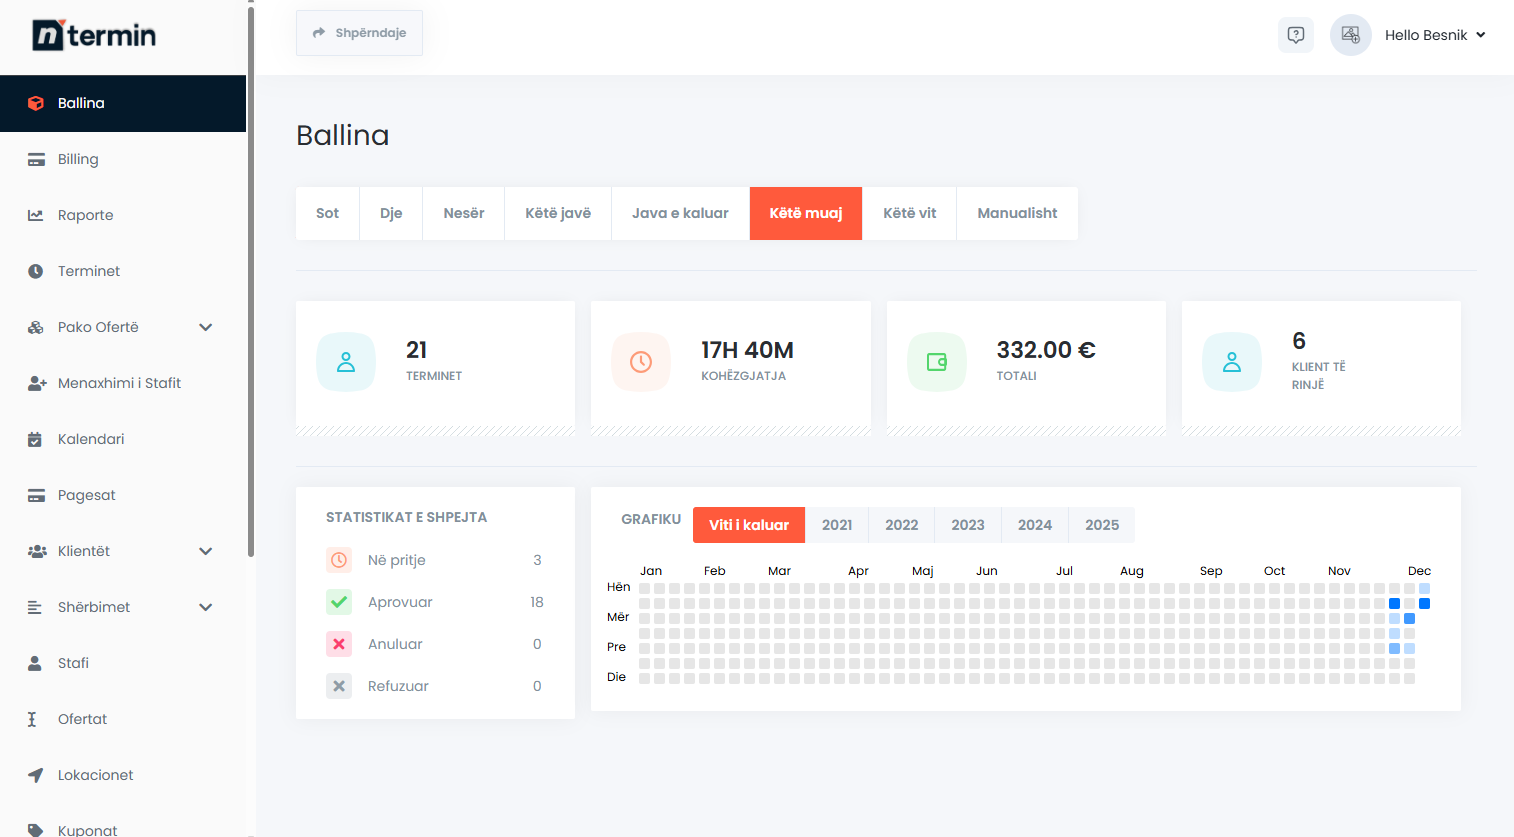Click the dark blue December heatmap cell
The height and width of the screenshot is (837, 1514).
(1394, 603)
